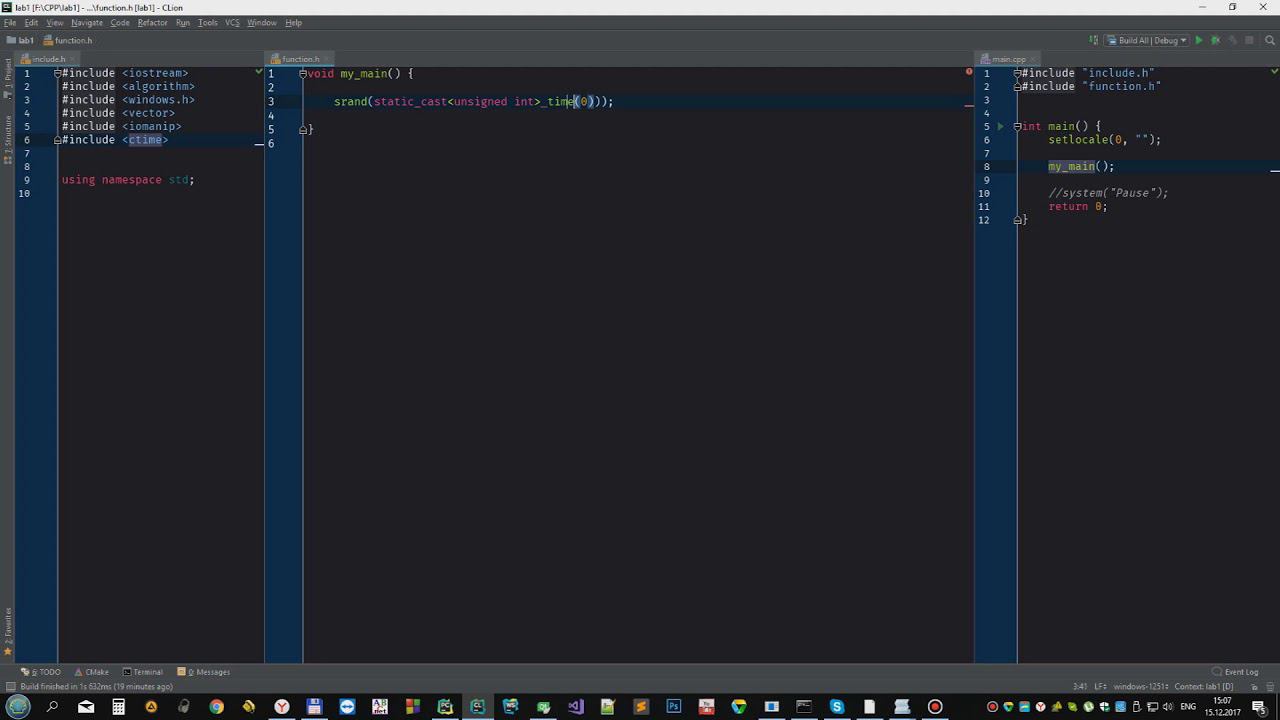Open the Messages tool window

coord(204,672)
